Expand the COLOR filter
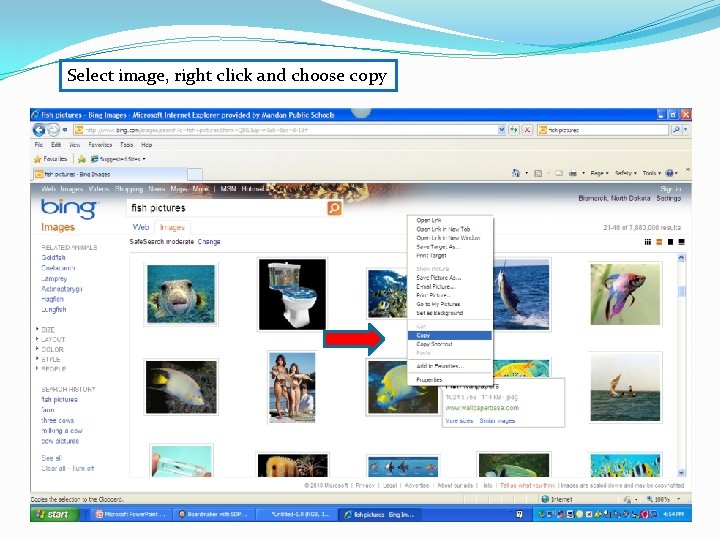This screenshot has width=720, height=540. [x=52, y=349]
